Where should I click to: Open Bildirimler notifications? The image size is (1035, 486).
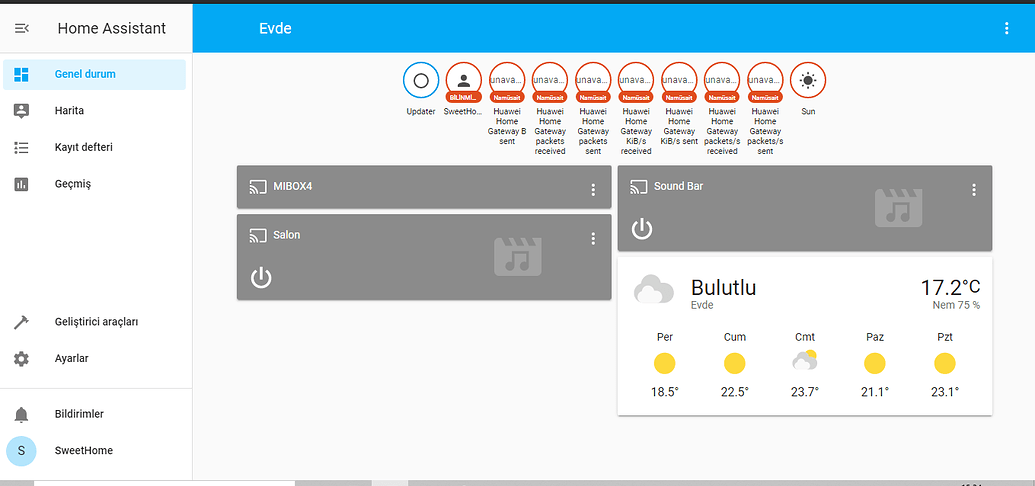coord(94,414)
